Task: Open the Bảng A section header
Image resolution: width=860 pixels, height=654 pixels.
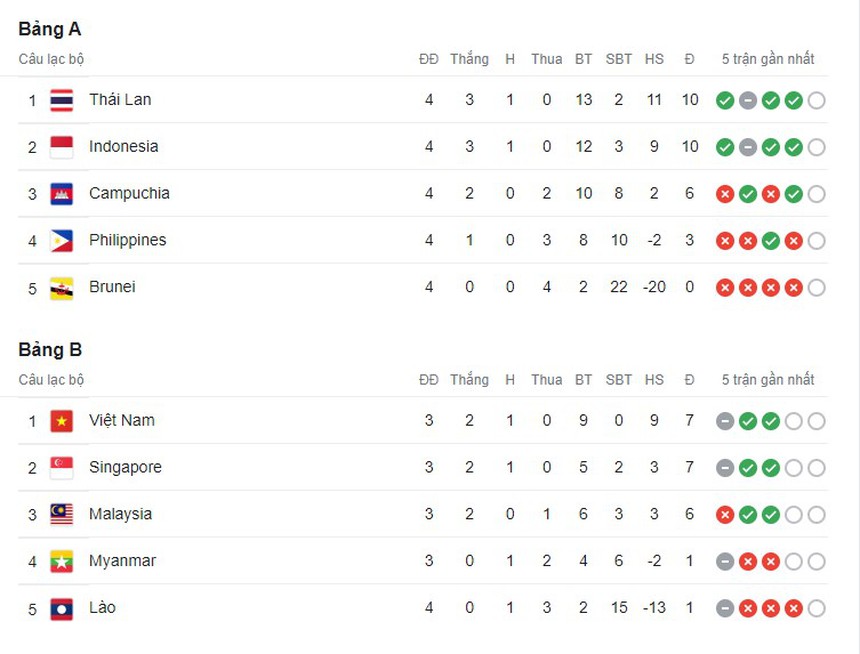Action: 49,29
